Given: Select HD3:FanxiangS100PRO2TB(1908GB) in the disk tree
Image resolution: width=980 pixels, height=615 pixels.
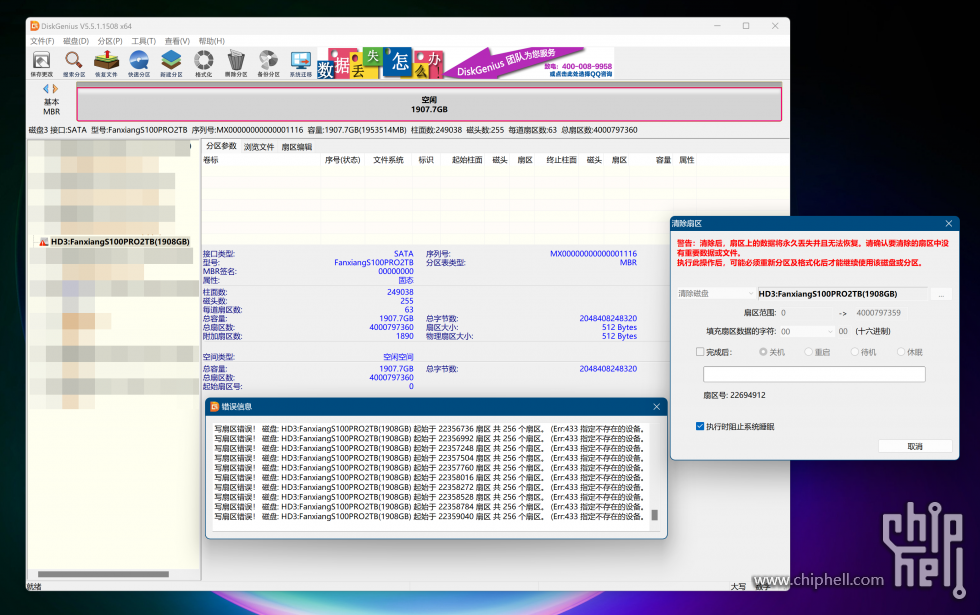Looking at the screenshot, I should tap(120, 242).
